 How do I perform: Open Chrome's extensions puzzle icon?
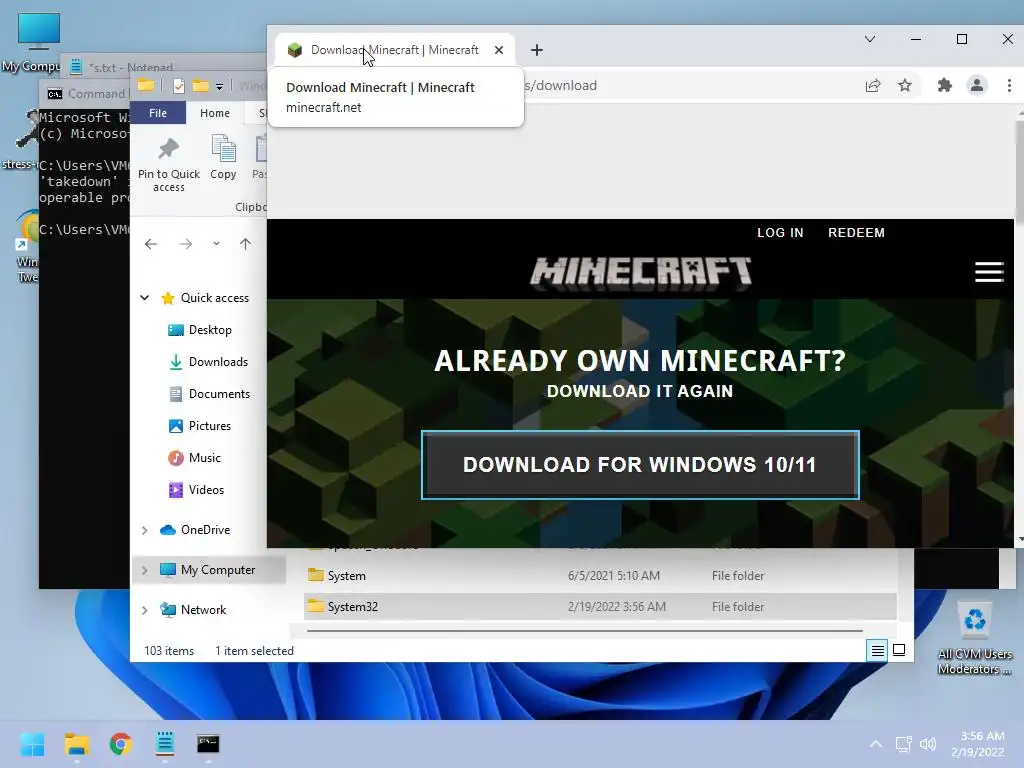click(x=944, y=86)
